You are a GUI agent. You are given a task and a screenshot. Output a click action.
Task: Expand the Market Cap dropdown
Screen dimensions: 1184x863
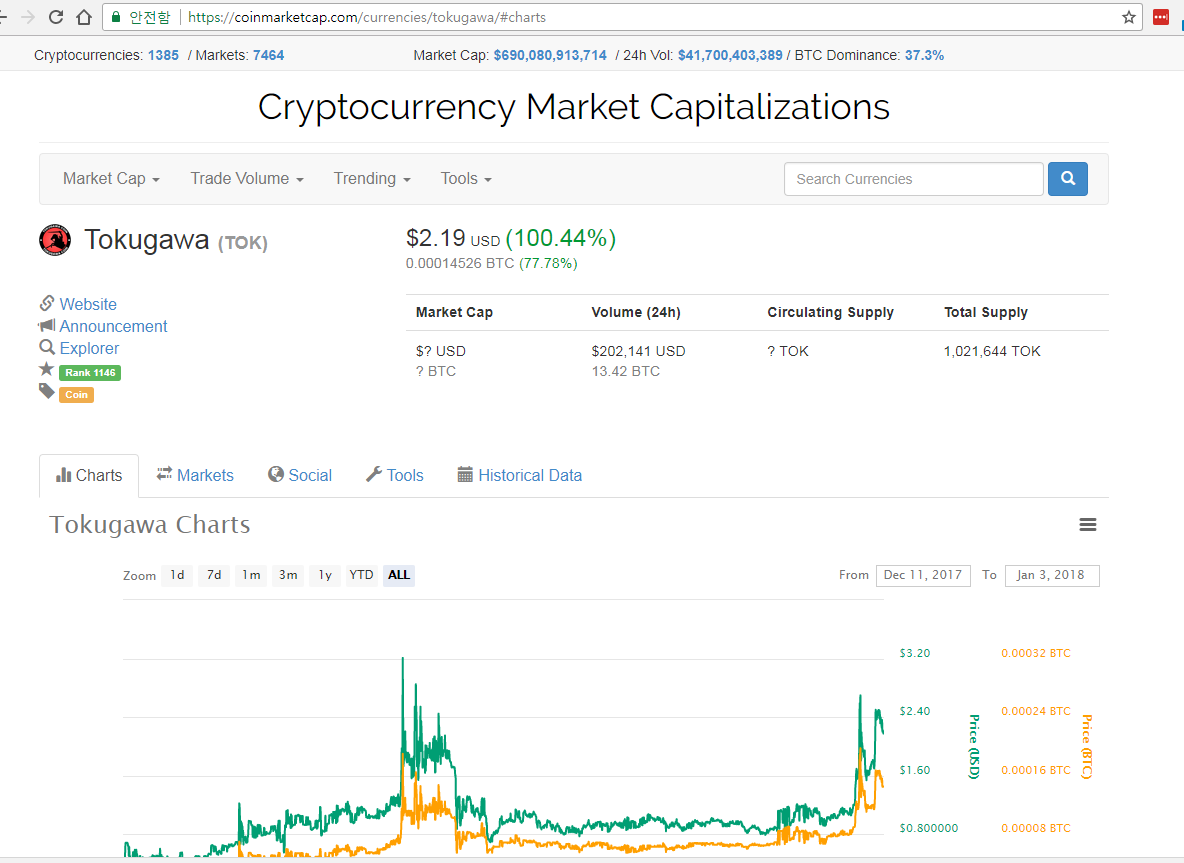pyautogui.click(x=111, y=179)
